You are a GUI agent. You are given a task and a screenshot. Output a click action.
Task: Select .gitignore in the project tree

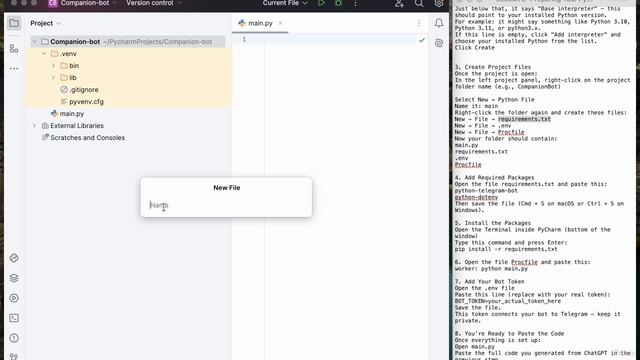tap(84, 90)
